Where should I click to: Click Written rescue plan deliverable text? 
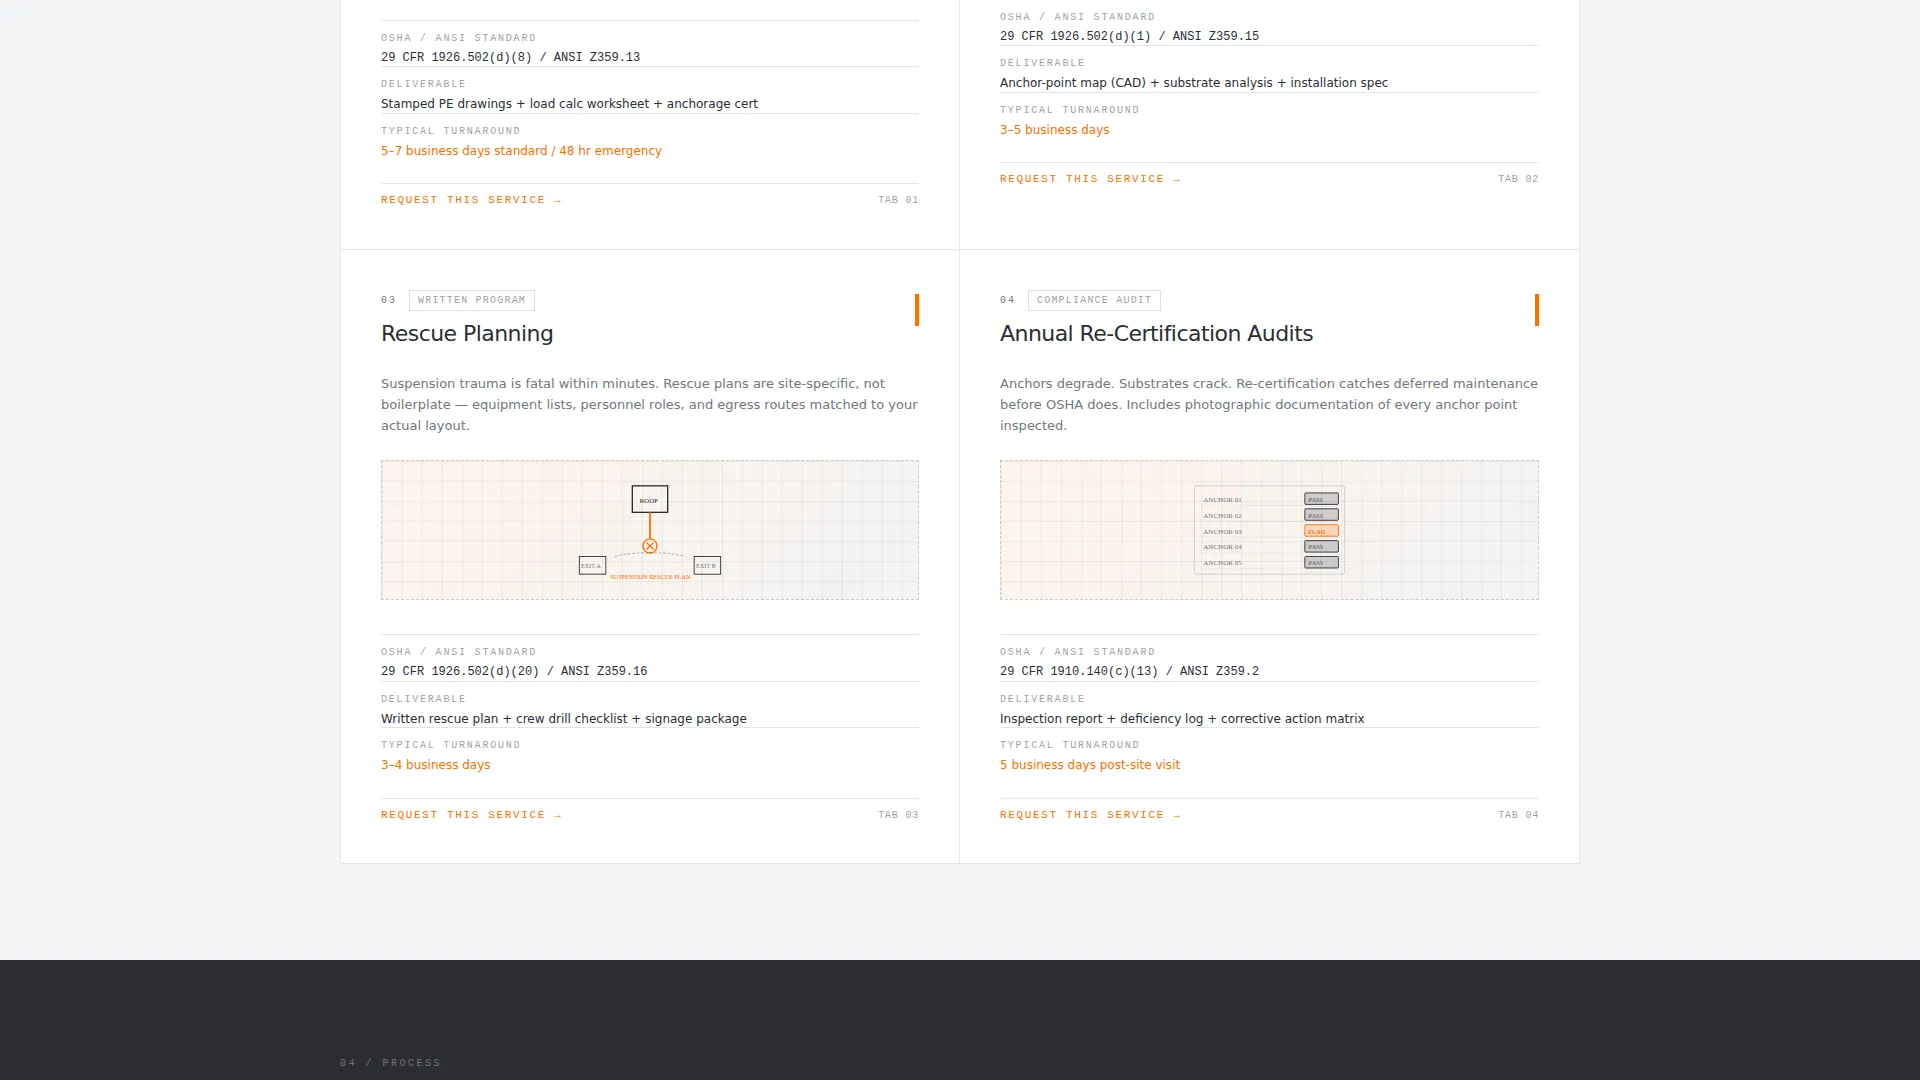(563, 719)
